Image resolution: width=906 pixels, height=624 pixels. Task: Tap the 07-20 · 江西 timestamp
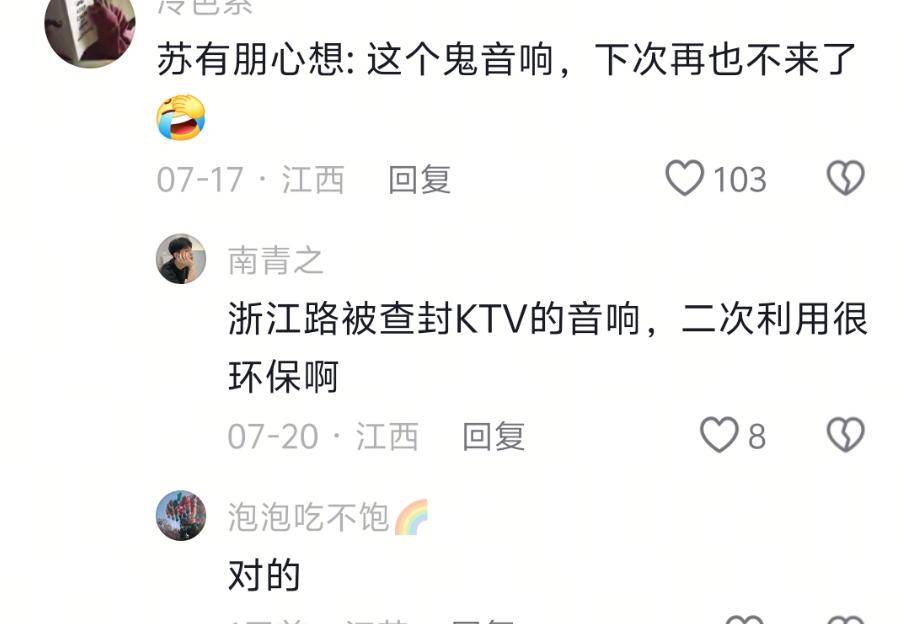[323, 436]
